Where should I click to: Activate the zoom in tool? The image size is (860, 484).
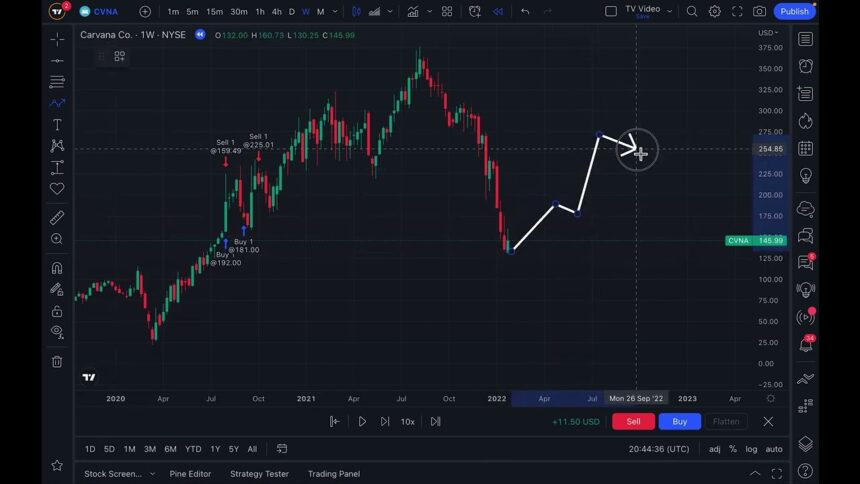(57, 239)
